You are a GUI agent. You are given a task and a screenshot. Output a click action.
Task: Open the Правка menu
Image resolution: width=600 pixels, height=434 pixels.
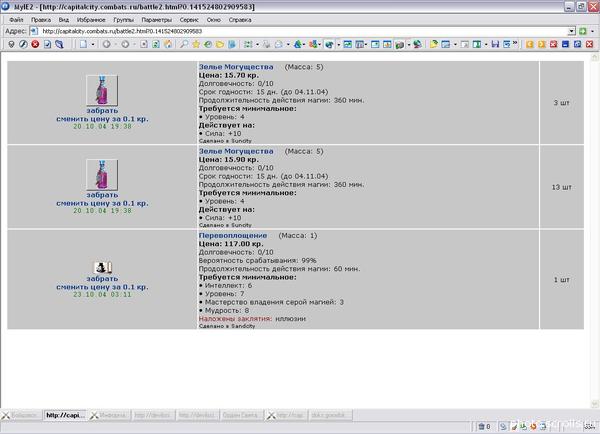pyautogui.click(x=41, y=20)
